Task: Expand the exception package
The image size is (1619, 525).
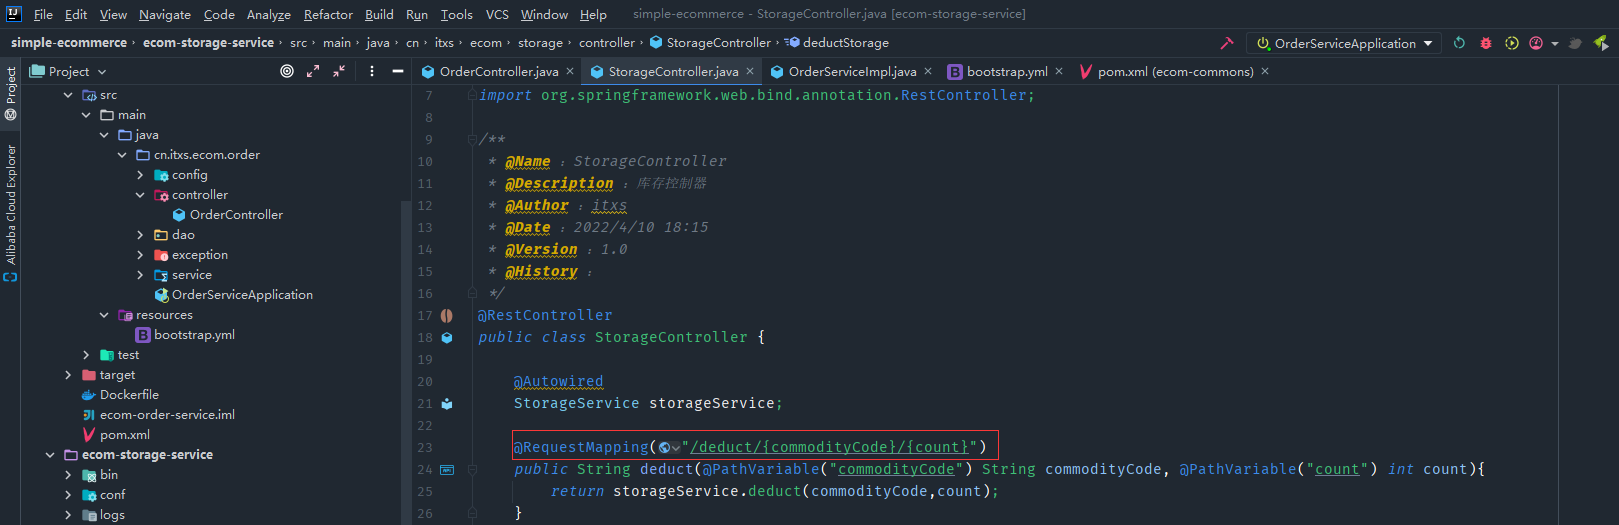Action: 140,255
